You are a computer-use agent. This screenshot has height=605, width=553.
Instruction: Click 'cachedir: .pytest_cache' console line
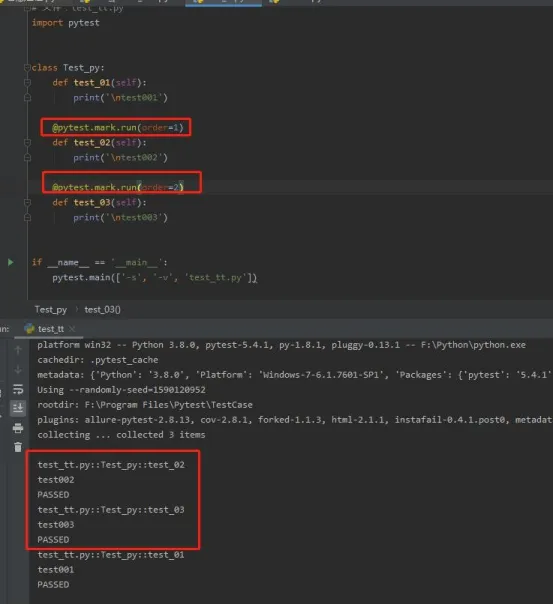coord(98,360)
